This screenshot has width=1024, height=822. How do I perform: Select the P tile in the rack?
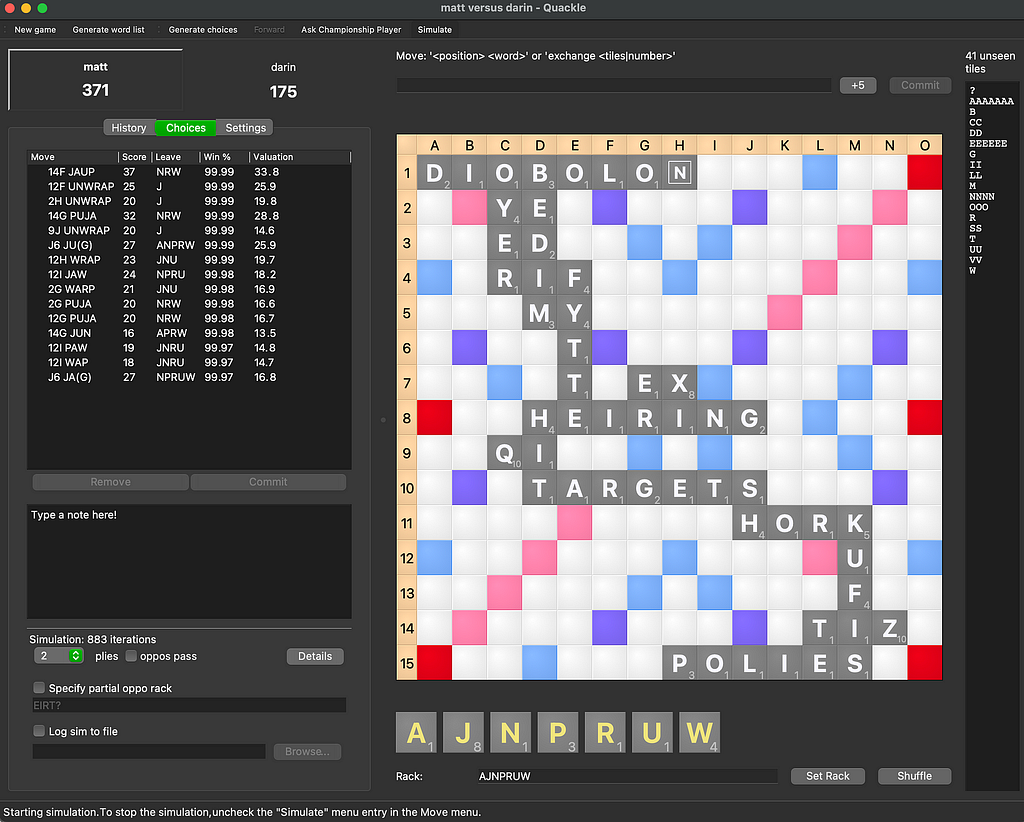tap(558, 733)
